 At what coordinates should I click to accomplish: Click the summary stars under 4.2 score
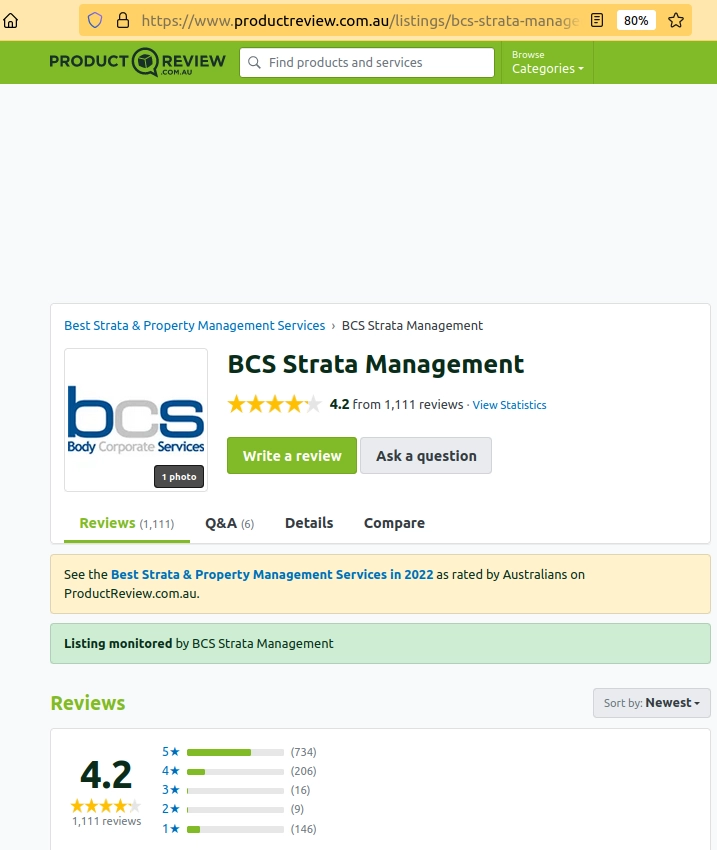tap(106, 806)
